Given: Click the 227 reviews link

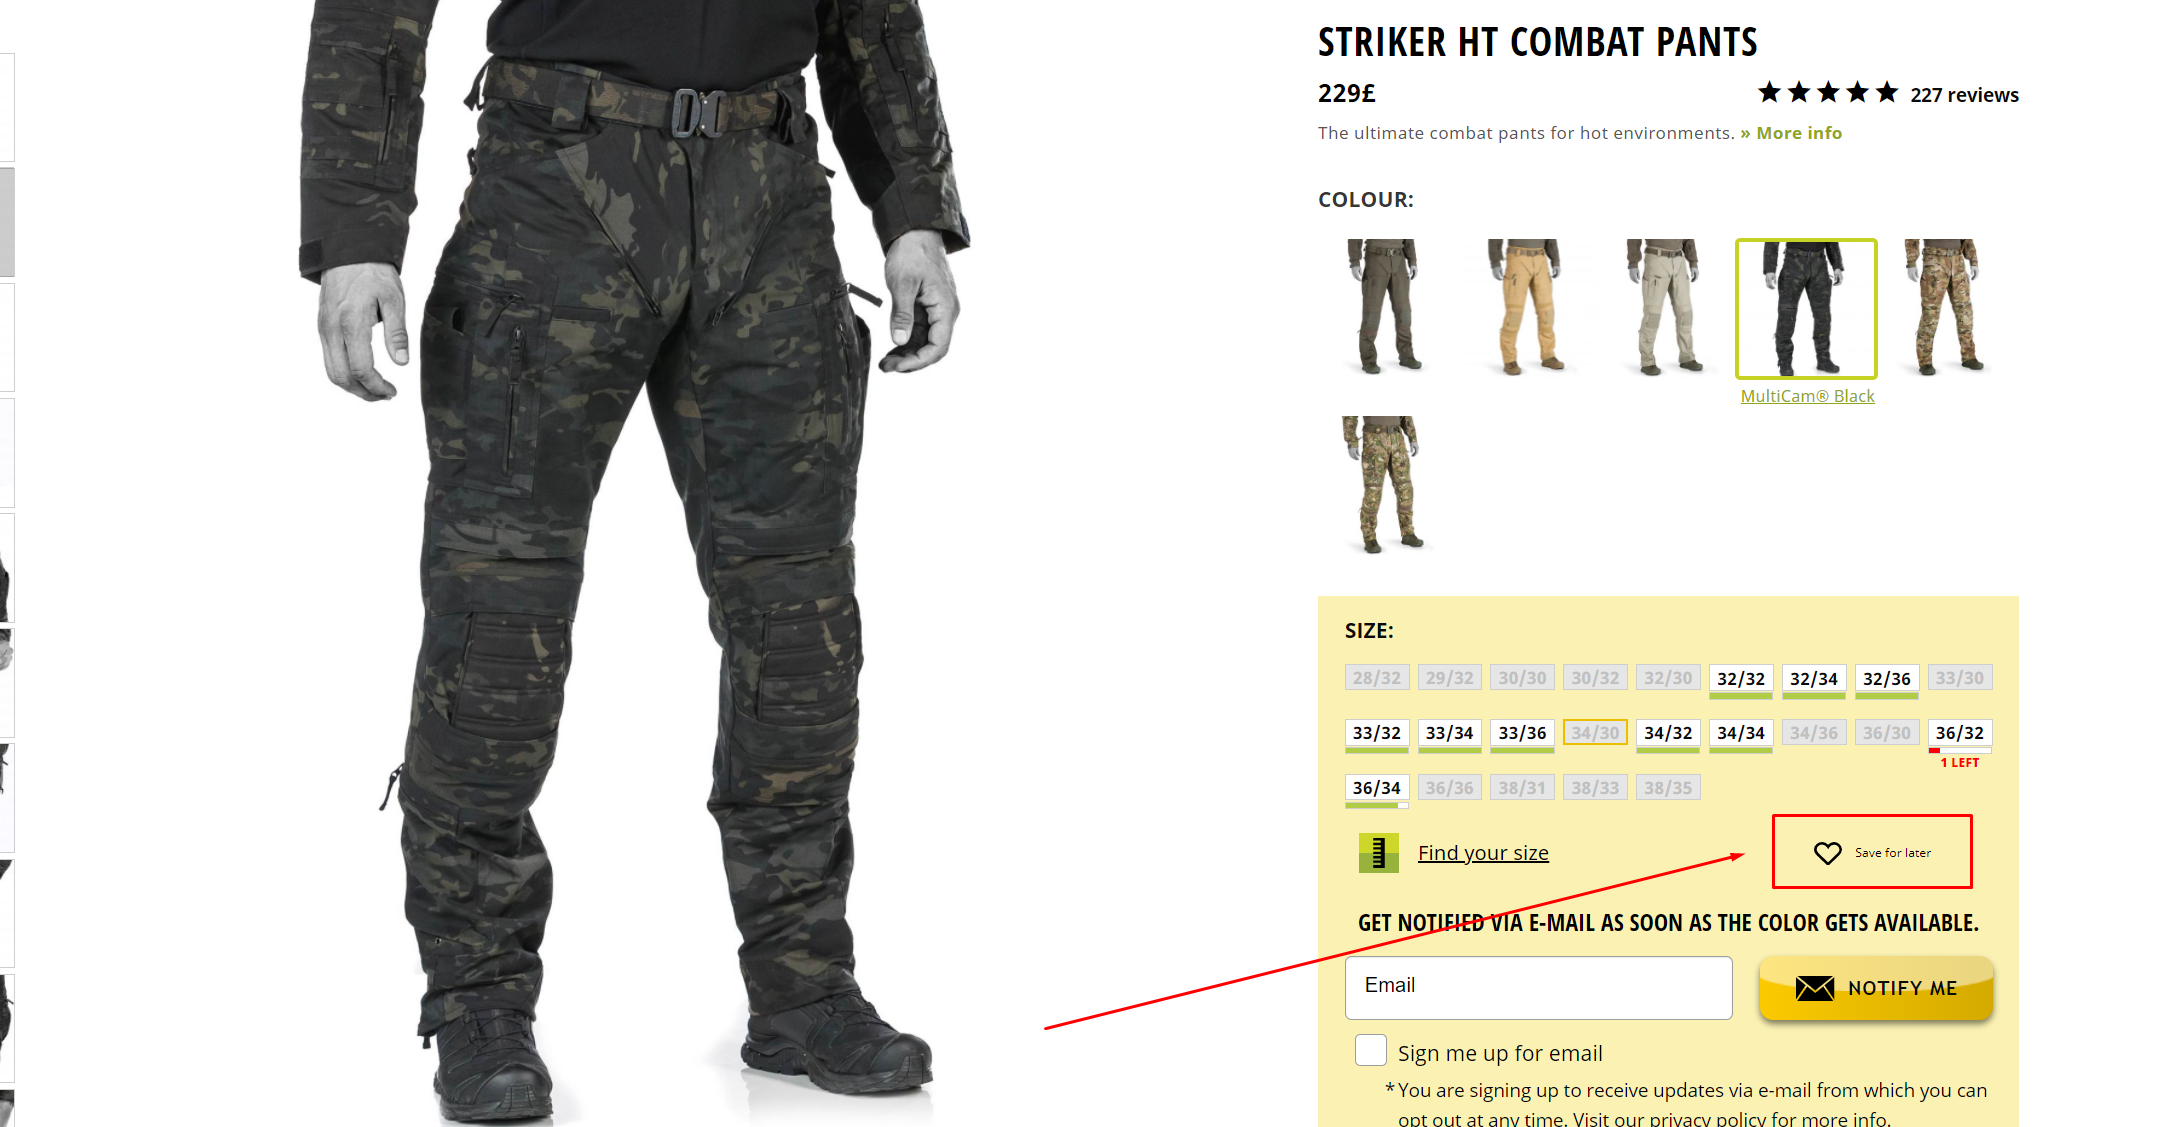Looking at the screenshot, I should (1964, 95).
